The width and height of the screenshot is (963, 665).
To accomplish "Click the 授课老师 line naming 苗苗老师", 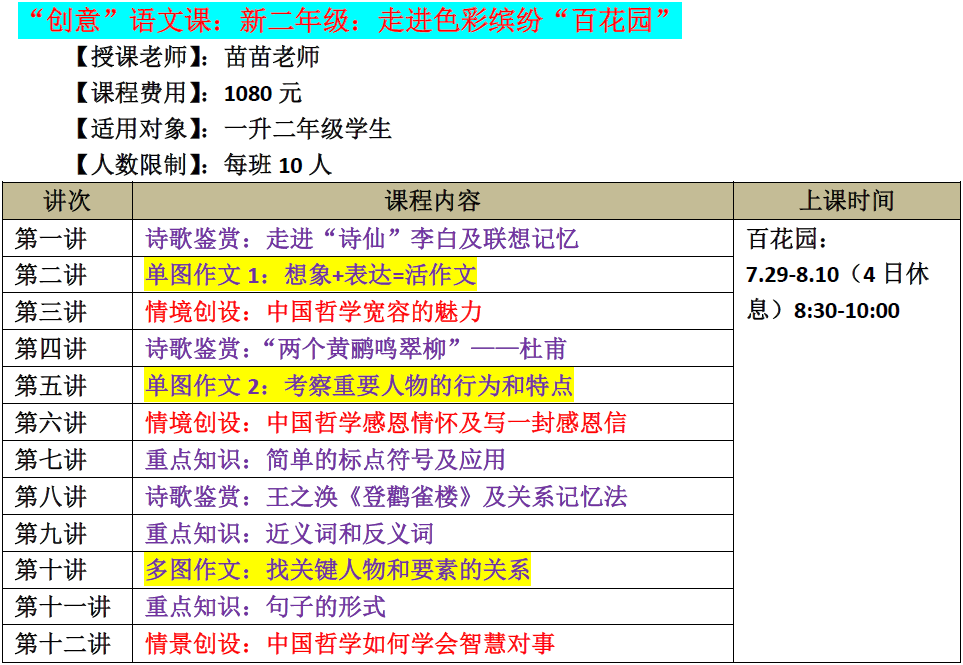I will (196, 57).
